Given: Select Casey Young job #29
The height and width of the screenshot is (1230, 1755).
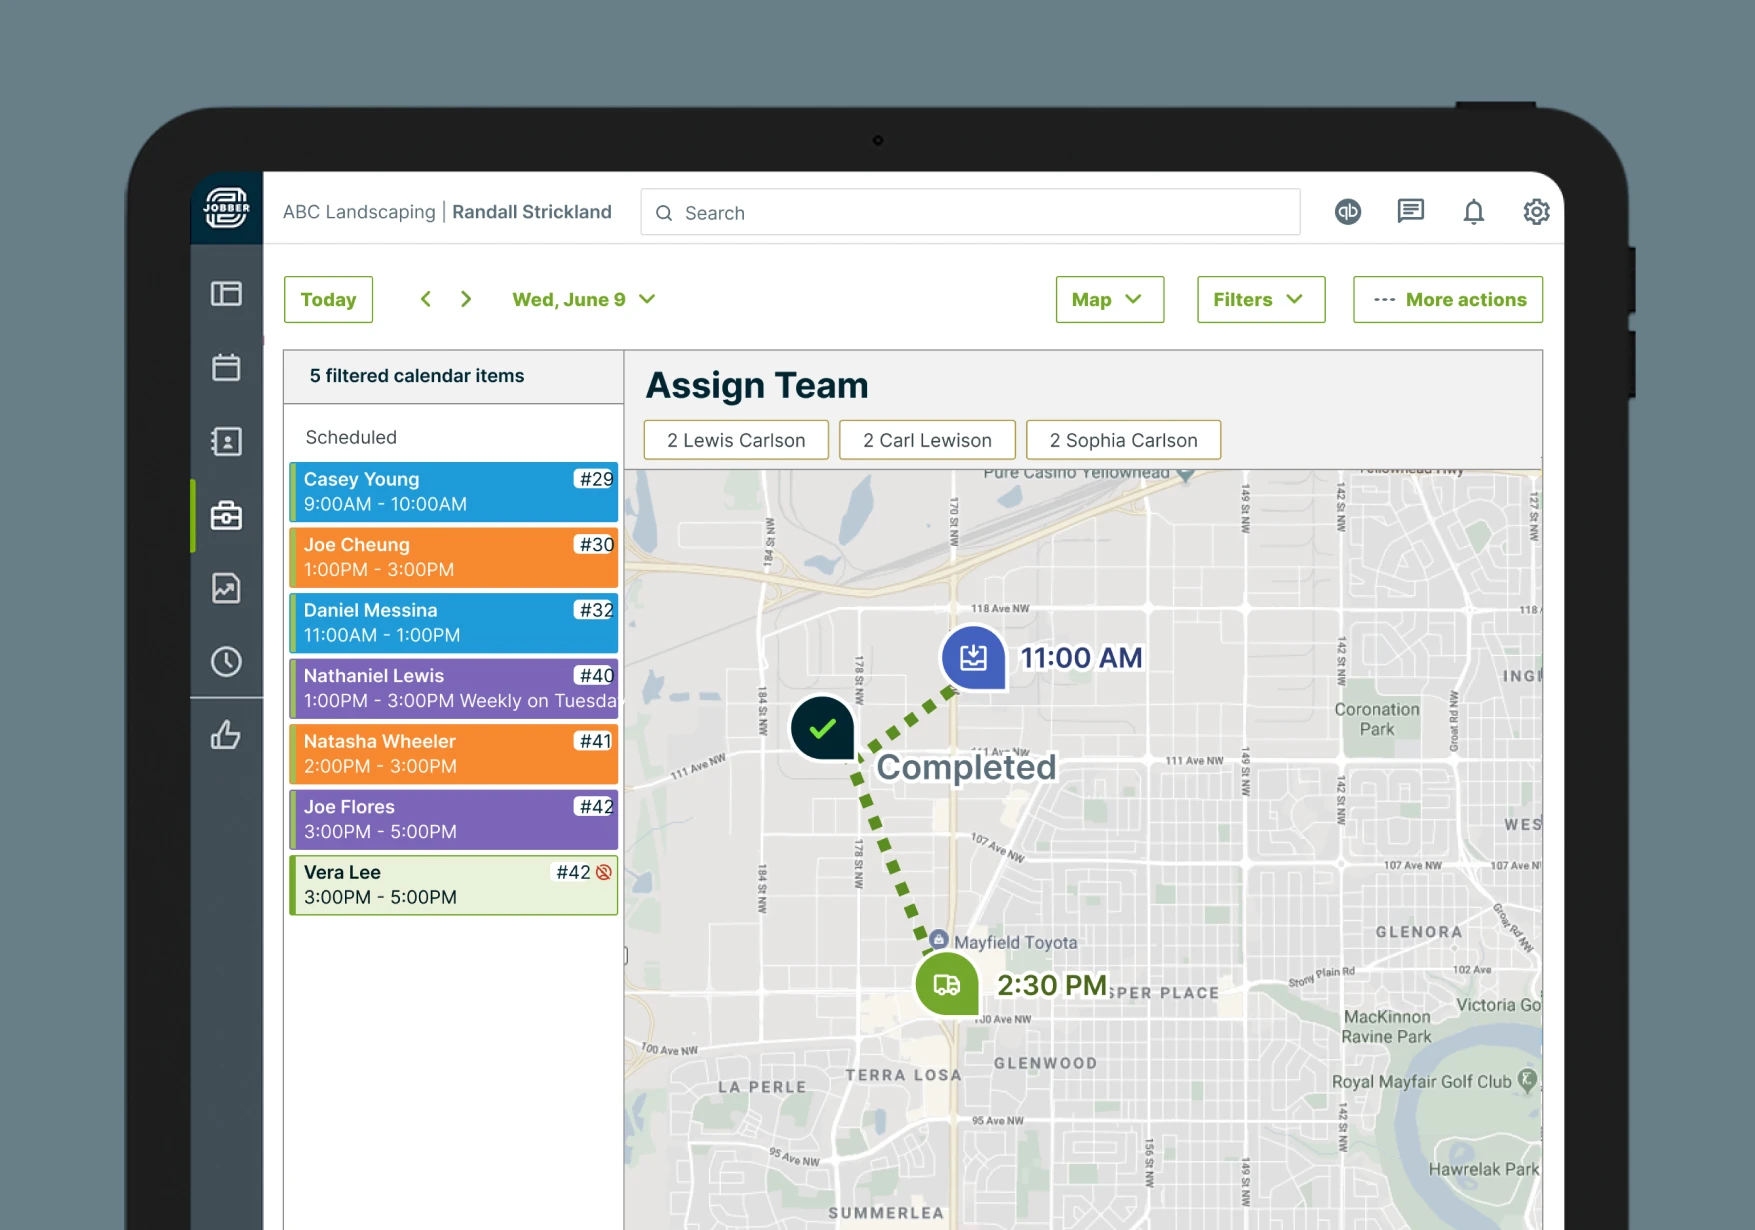Looking at the screenshot, I should 454,492.
